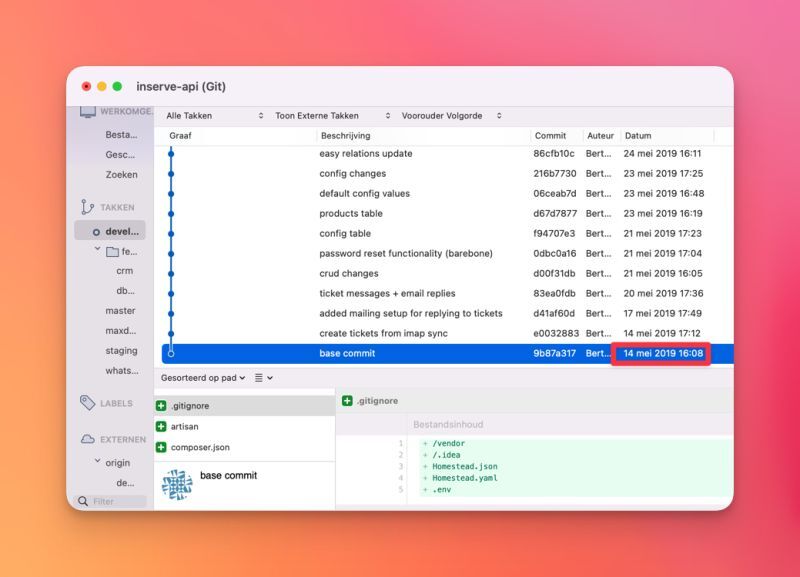The height and width of the screenshot is (577, 800).
Task: Open the Voorouder Volgorde dropdown
Action: coord(451,116)
